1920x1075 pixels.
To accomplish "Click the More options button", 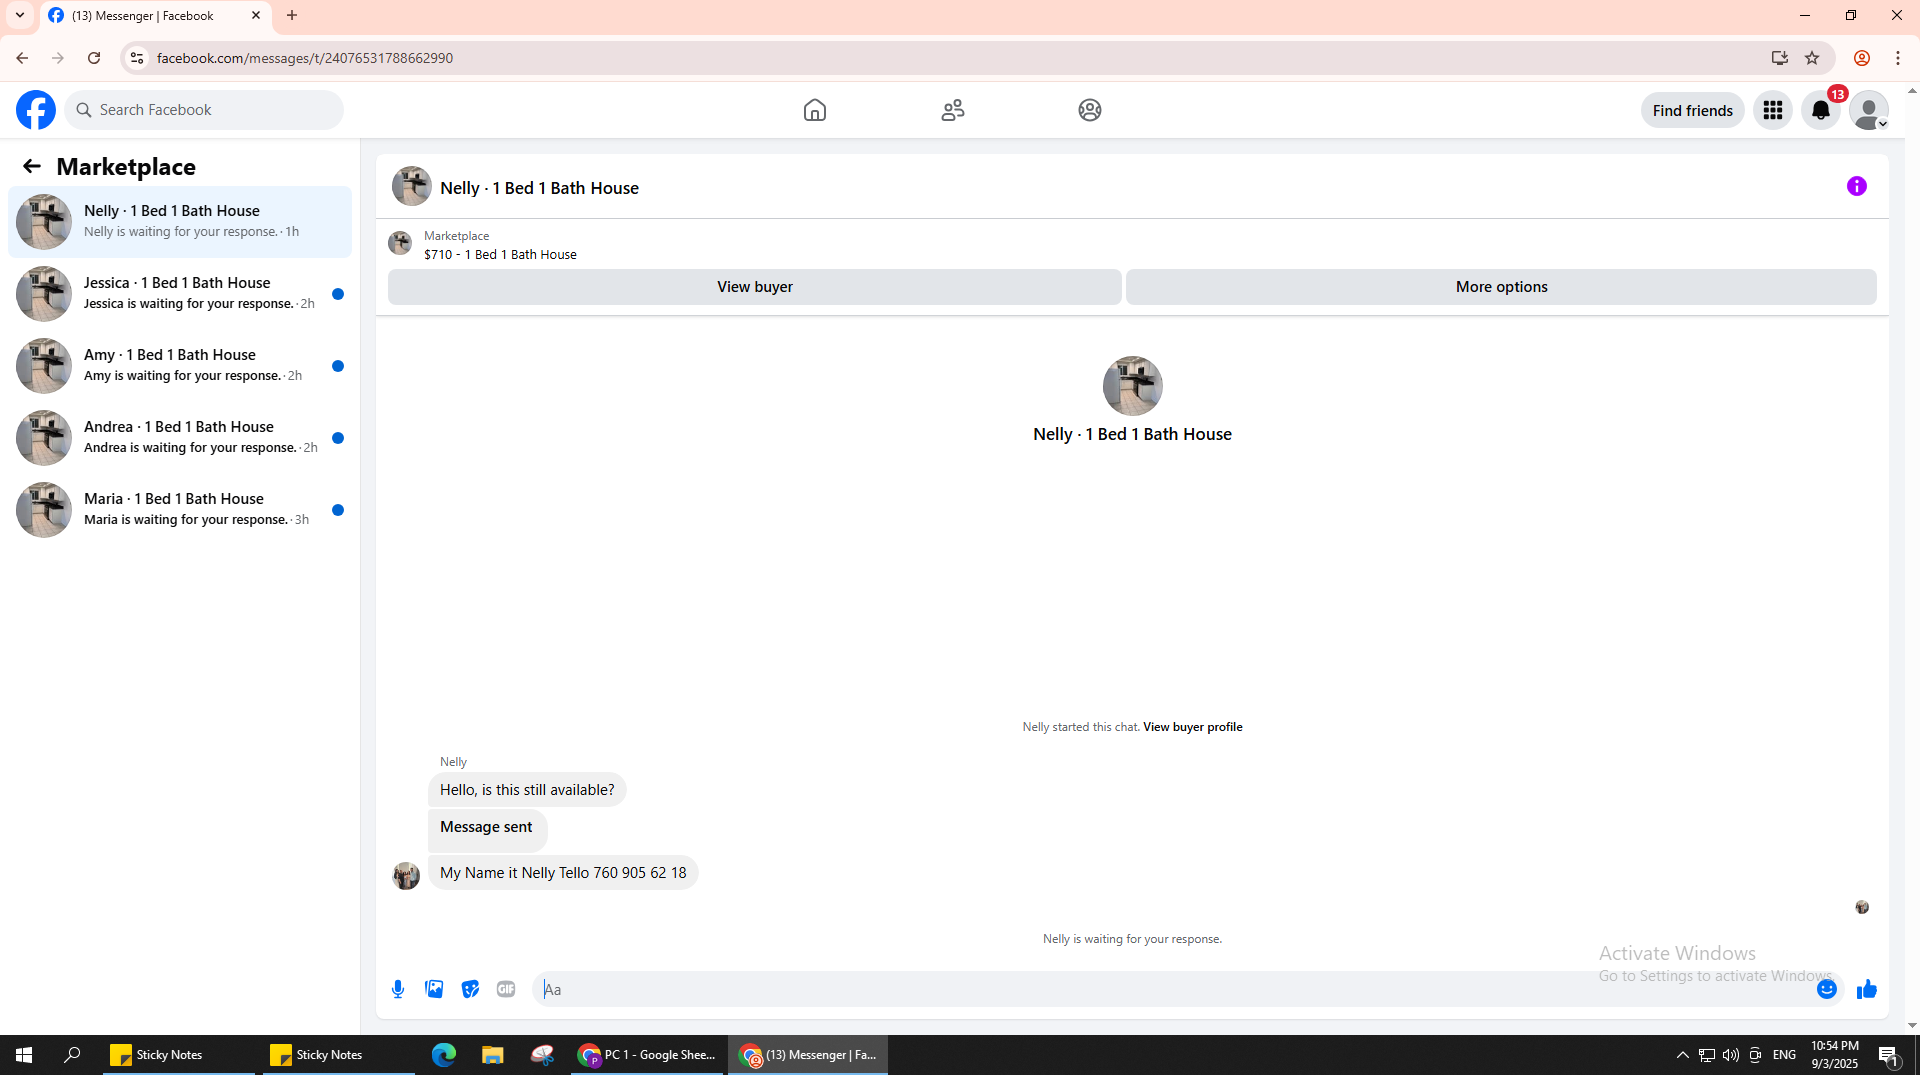I will [1502, 287].
